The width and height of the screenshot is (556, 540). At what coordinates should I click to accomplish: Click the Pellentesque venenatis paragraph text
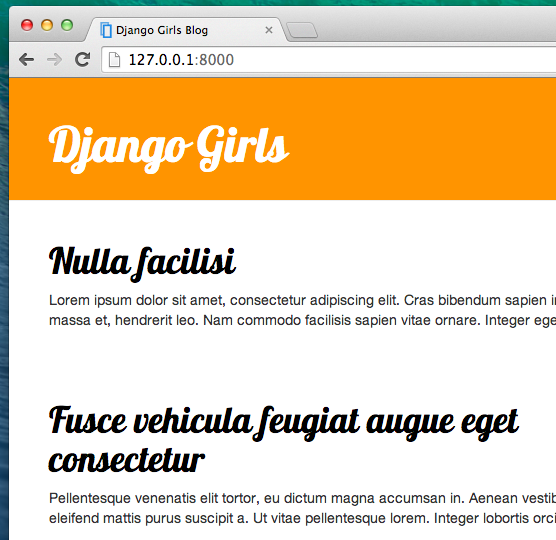point(302,508)
